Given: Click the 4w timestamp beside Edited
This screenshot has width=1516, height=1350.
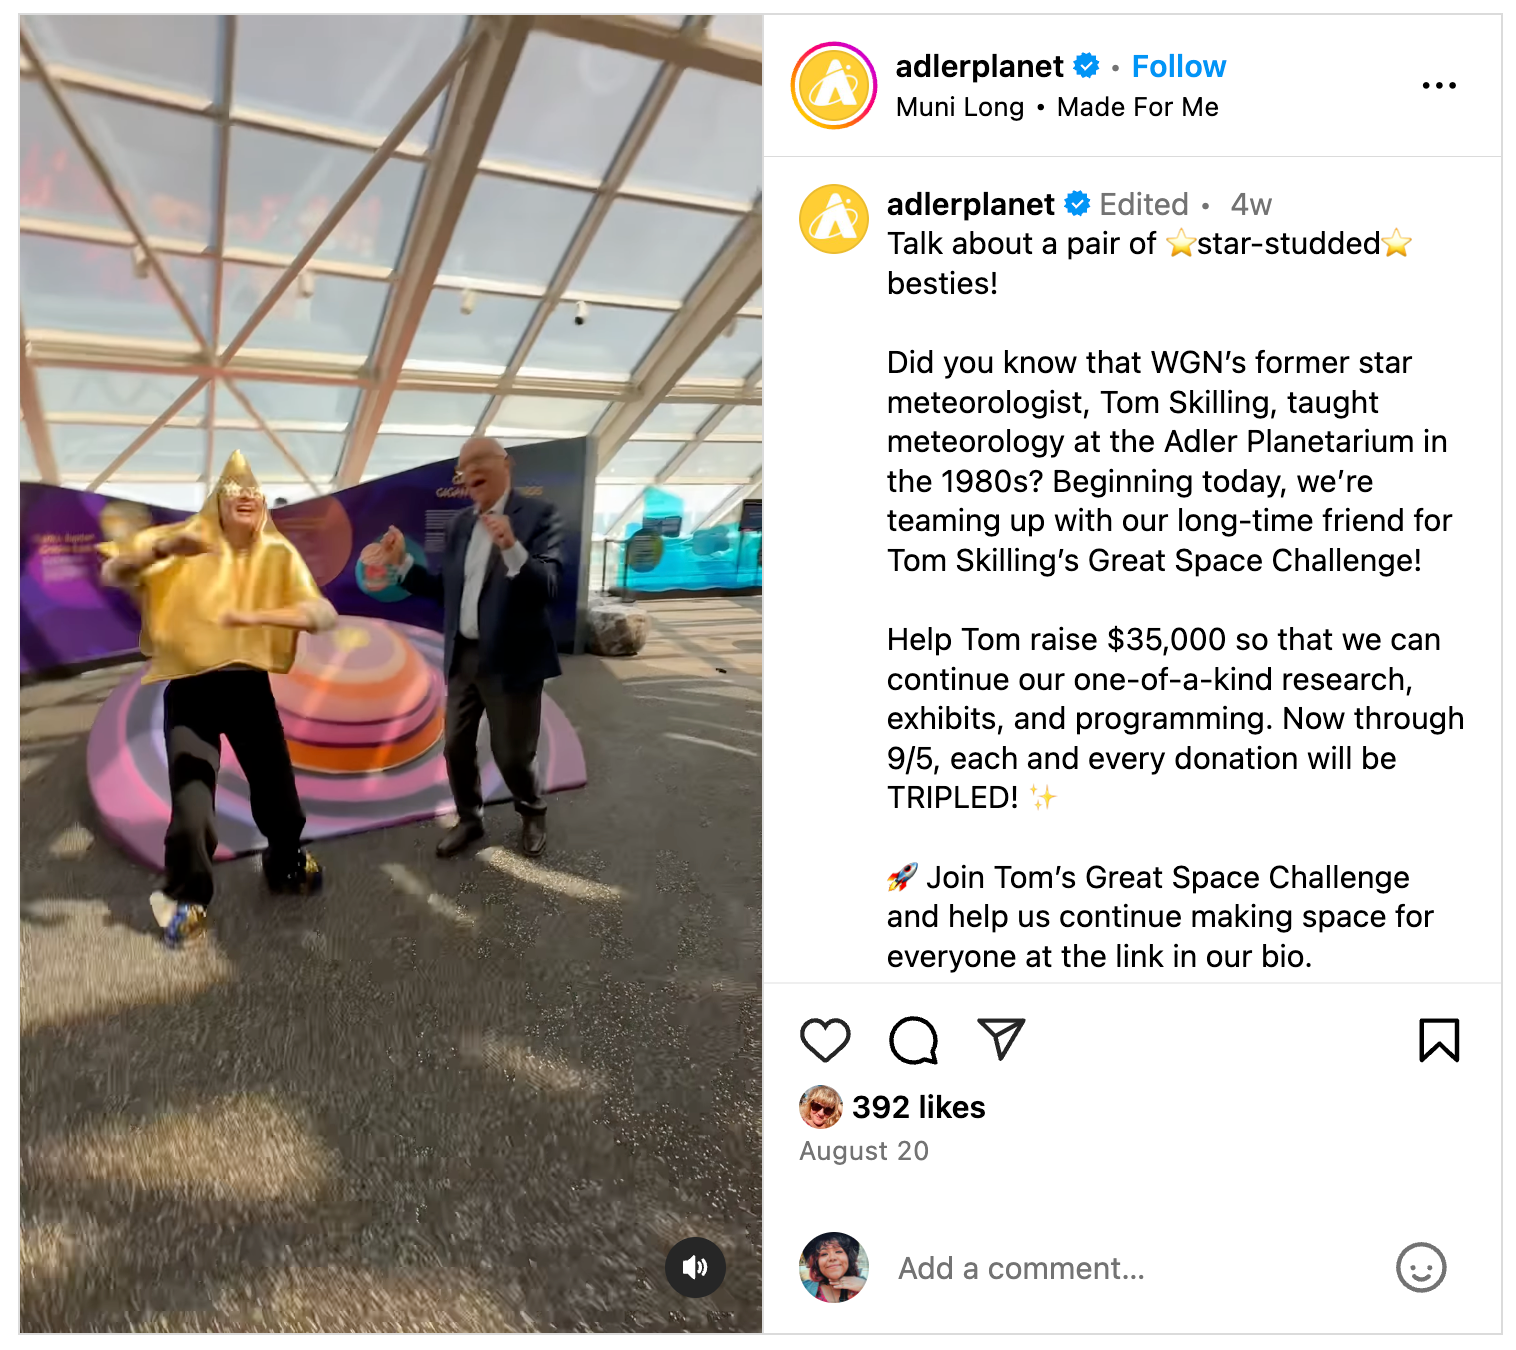Looking at the screenshot, I should [x=1251, y=205].
